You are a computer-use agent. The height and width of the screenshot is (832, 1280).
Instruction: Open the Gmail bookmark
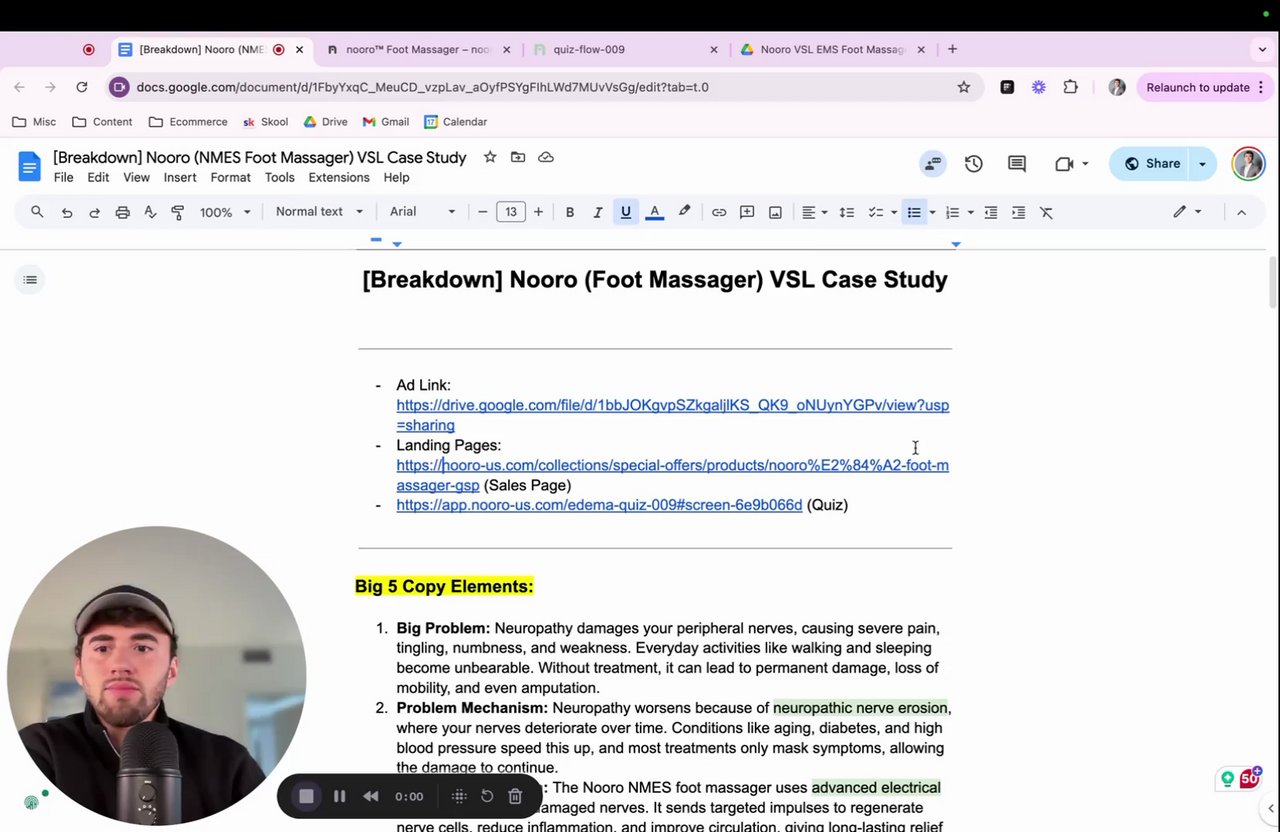point(386,122)
